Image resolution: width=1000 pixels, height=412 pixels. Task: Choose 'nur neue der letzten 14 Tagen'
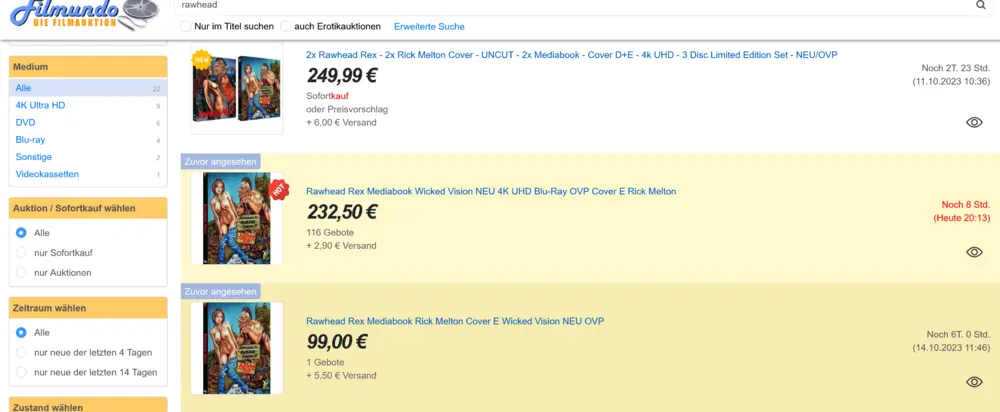pyautogui.click(x=22, y=372)
